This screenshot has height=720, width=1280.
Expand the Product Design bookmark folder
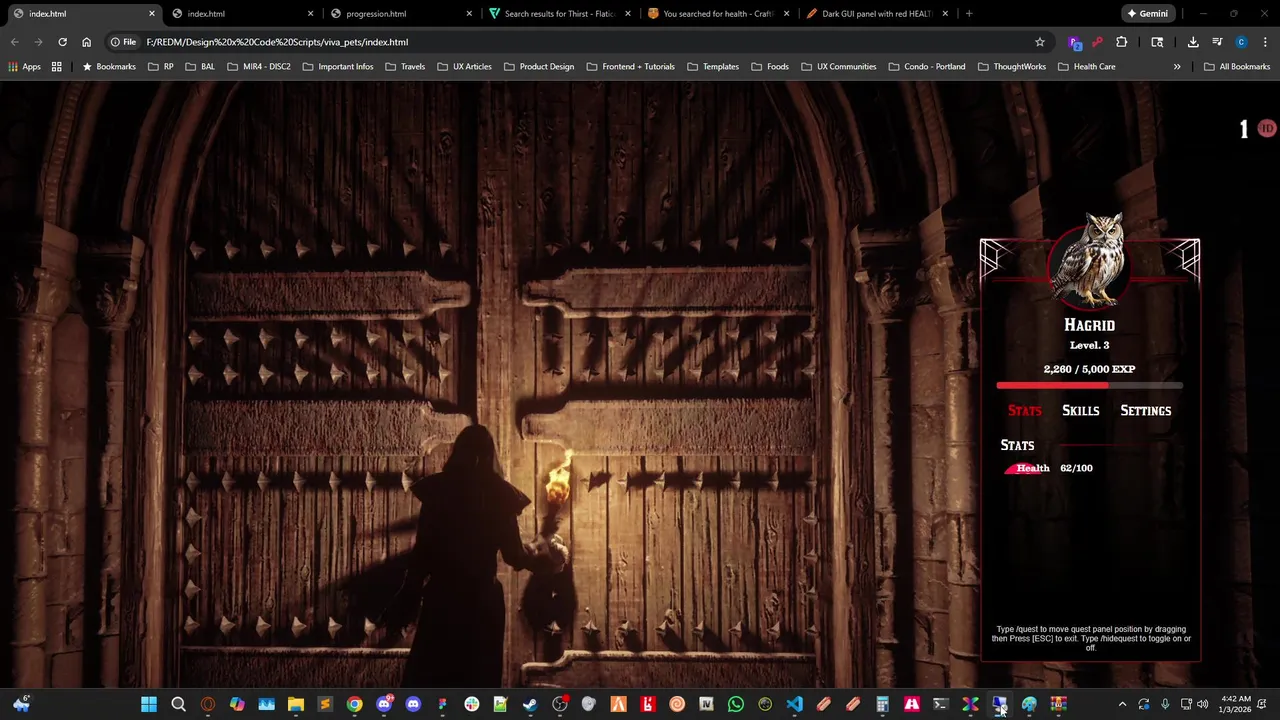[539, 67]
